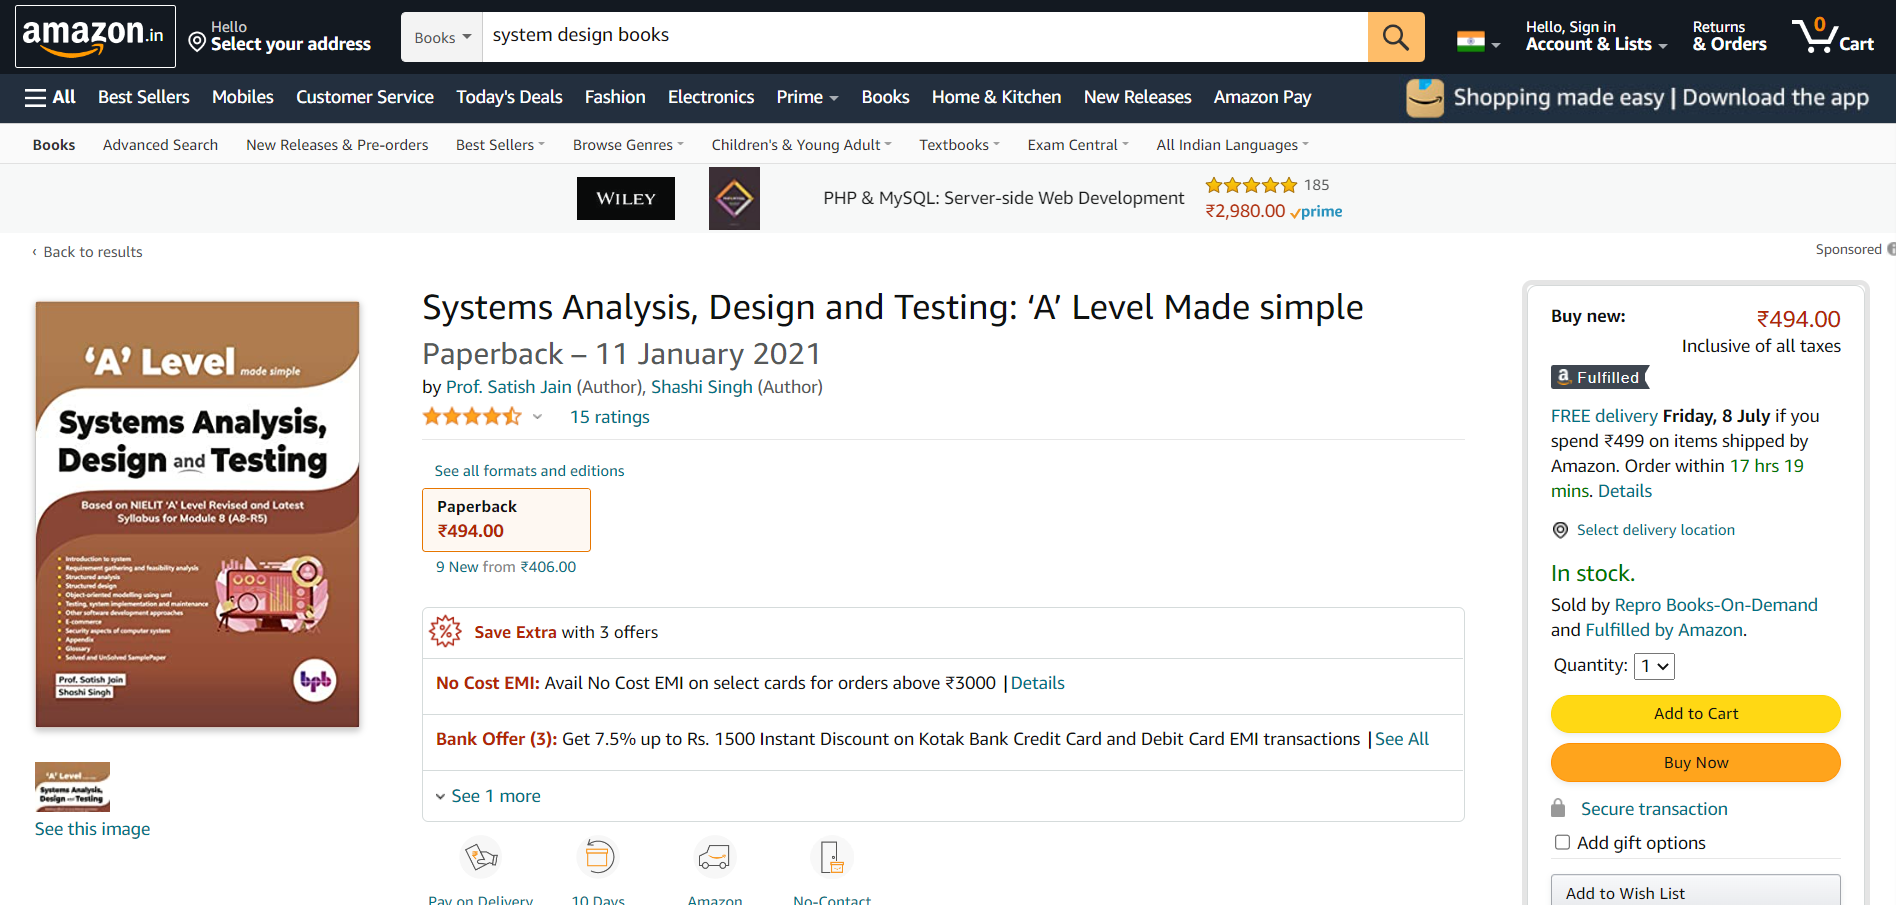
Task: Open Customer Service
Action: [x=365, y=97]
